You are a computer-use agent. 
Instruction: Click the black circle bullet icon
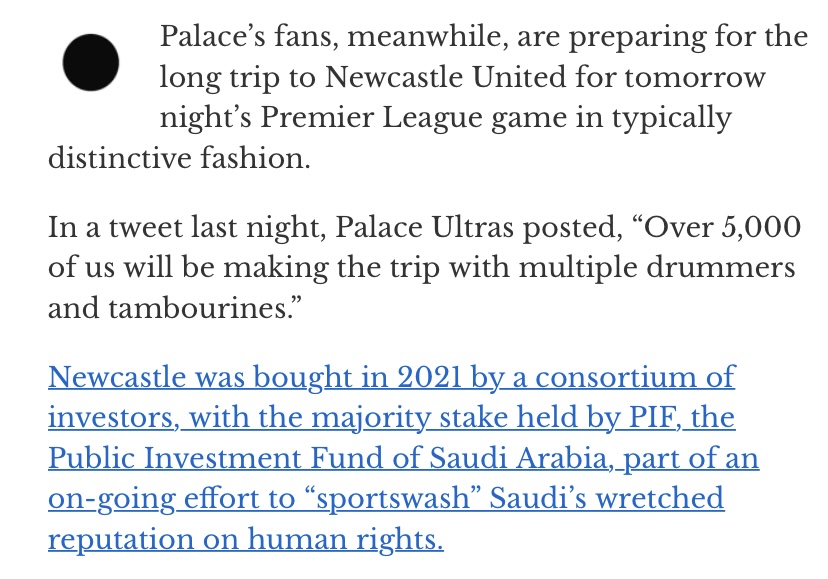point(90,62)
